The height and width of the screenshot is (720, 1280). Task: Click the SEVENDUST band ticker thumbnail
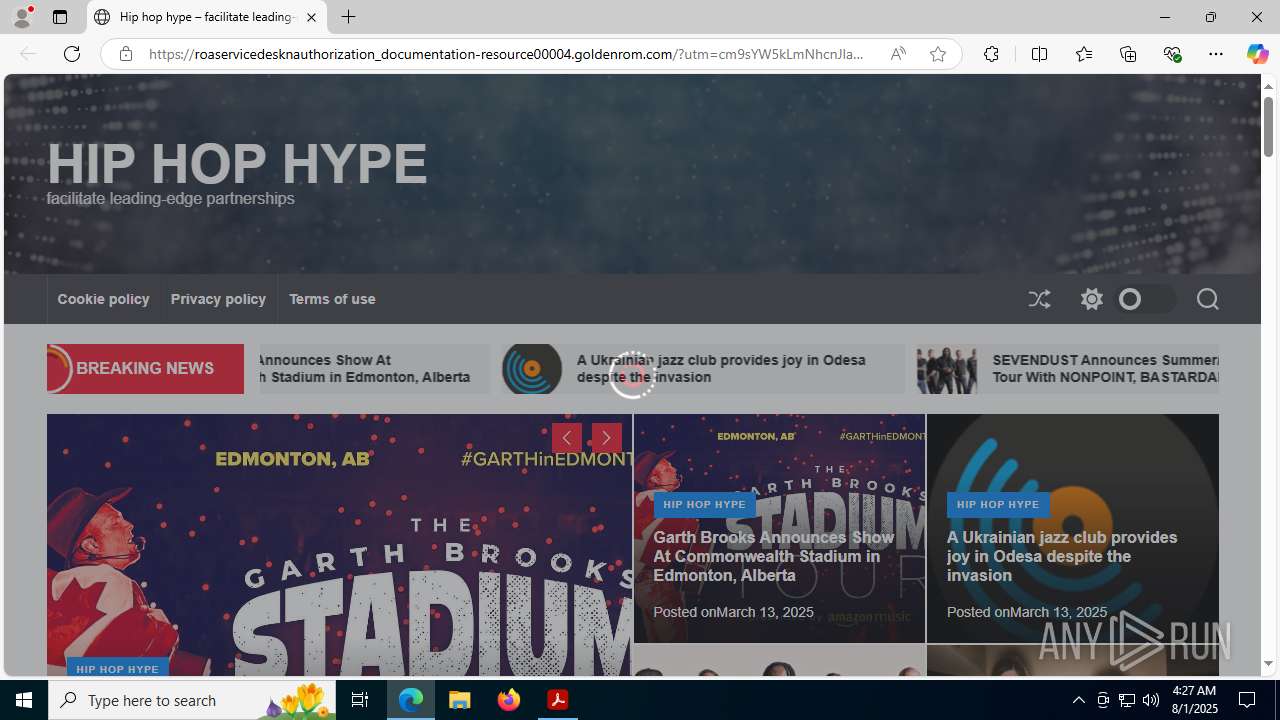pyautogui.click(x=947, y=369)
